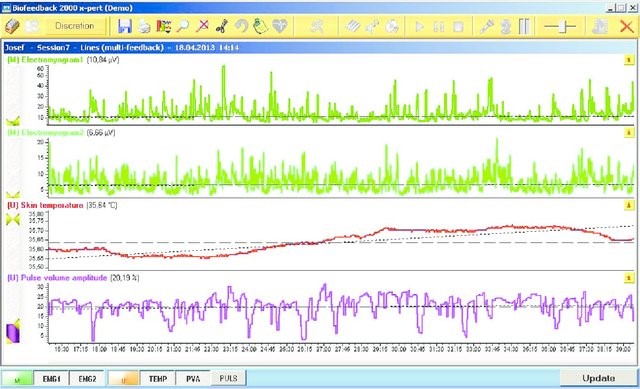This screenshot has height=389, width=640.
Task: Click the heart-shaped toolbar icon
Action: click(280, 27)
